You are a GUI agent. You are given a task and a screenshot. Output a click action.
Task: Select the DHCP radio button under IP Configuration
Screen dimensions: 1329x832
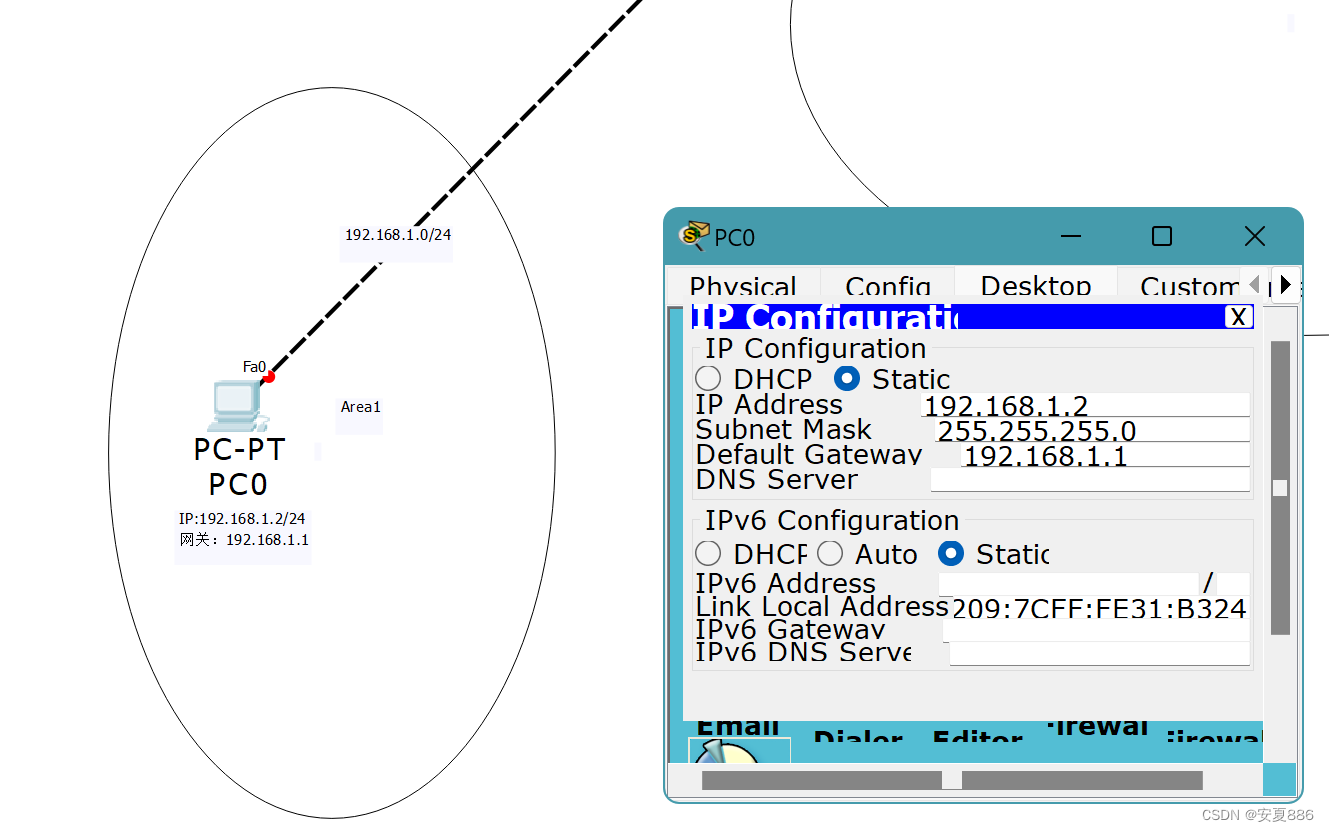pos(708,378)
